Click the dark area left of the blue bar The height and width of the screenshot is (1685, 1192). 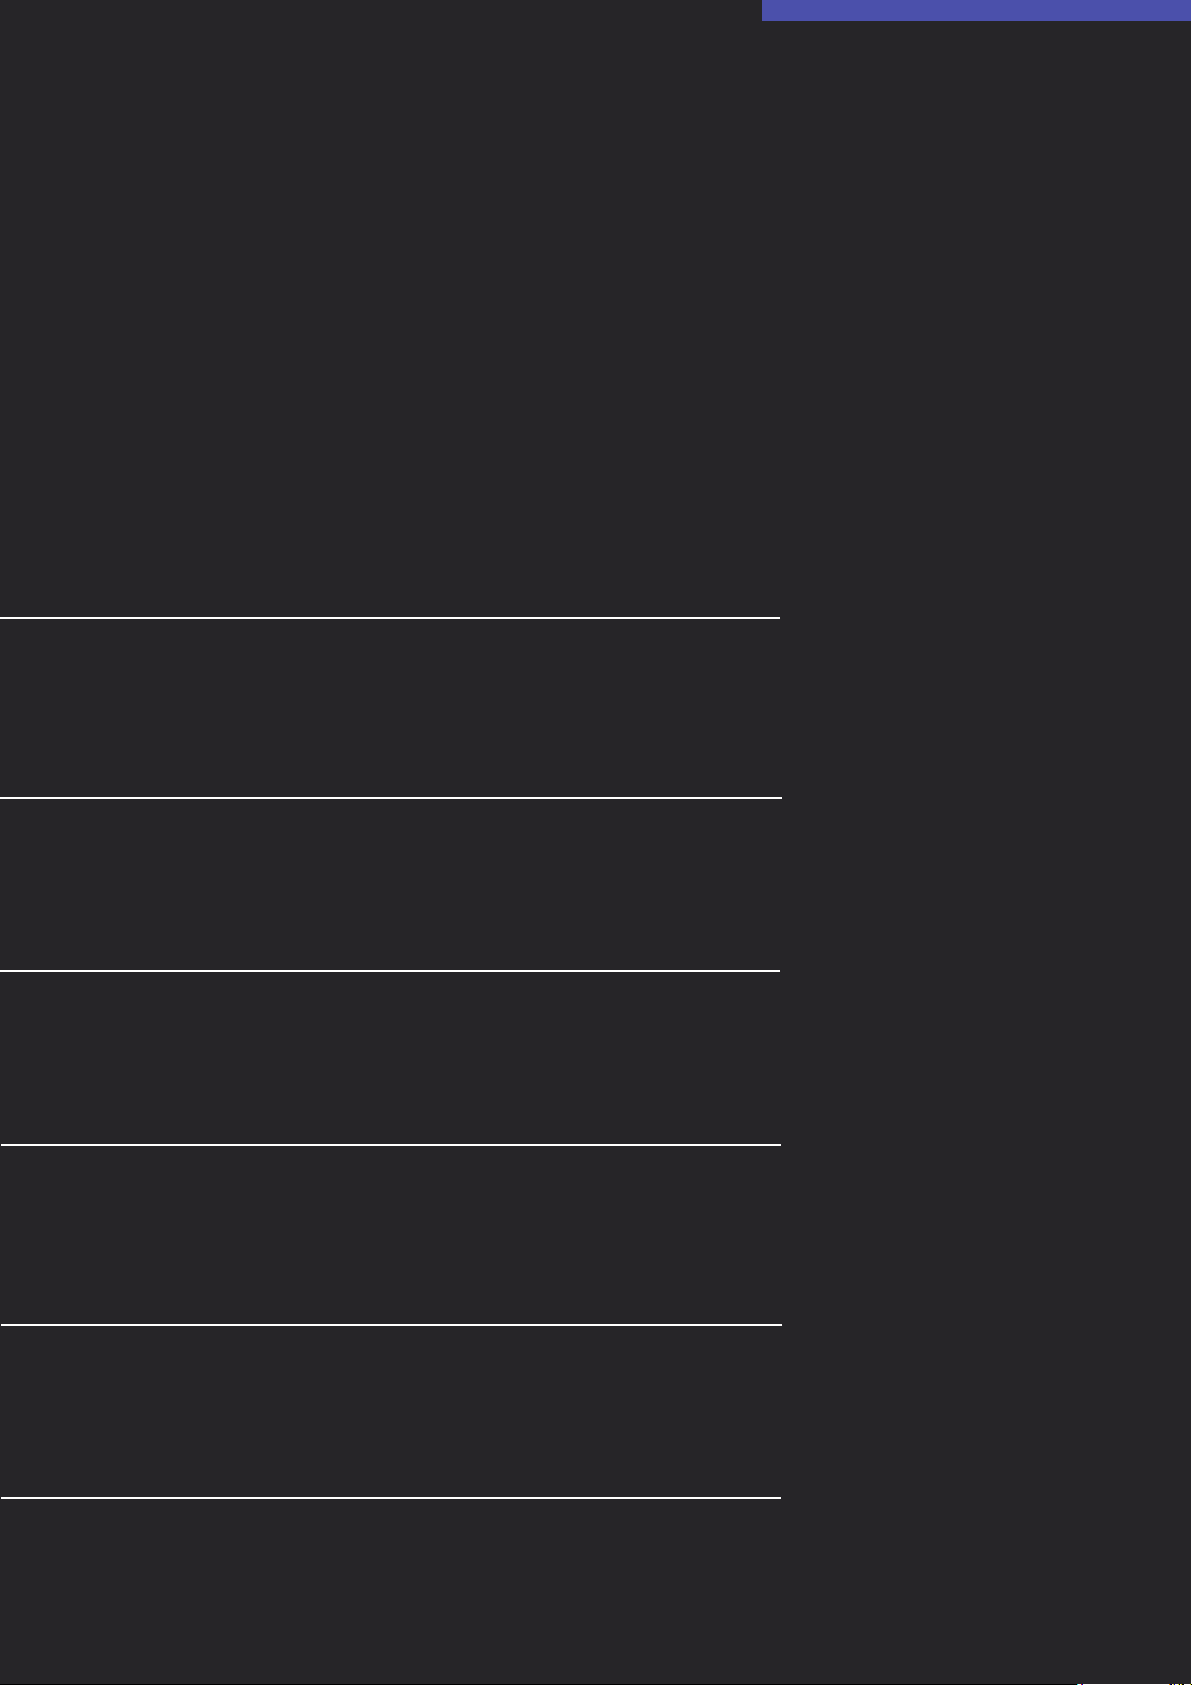(x=380, y=10)
